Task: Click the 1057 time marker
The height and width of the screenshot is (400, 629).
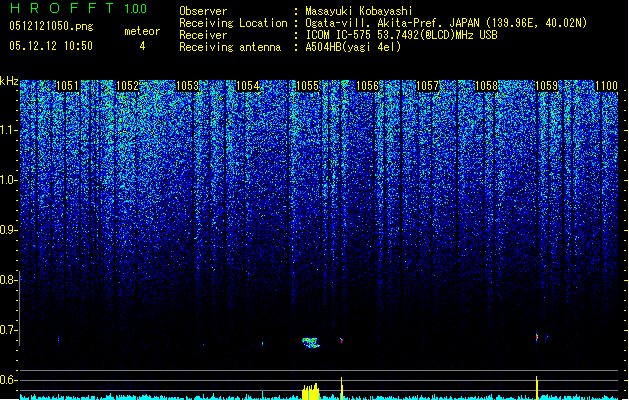Action: coord(428,86)
